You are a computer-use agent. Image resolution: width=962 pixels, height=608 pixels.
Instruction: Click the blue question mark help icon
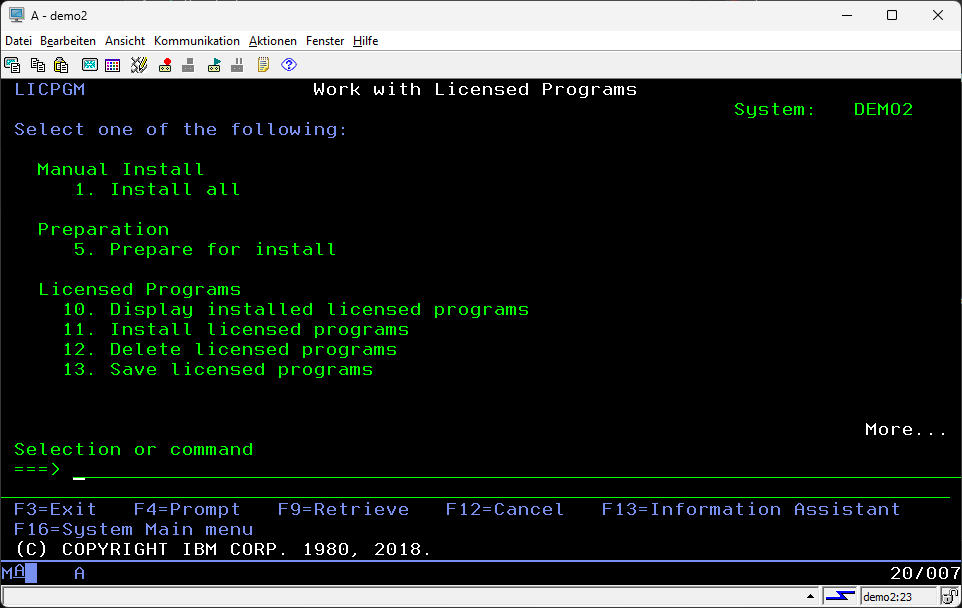289,65
